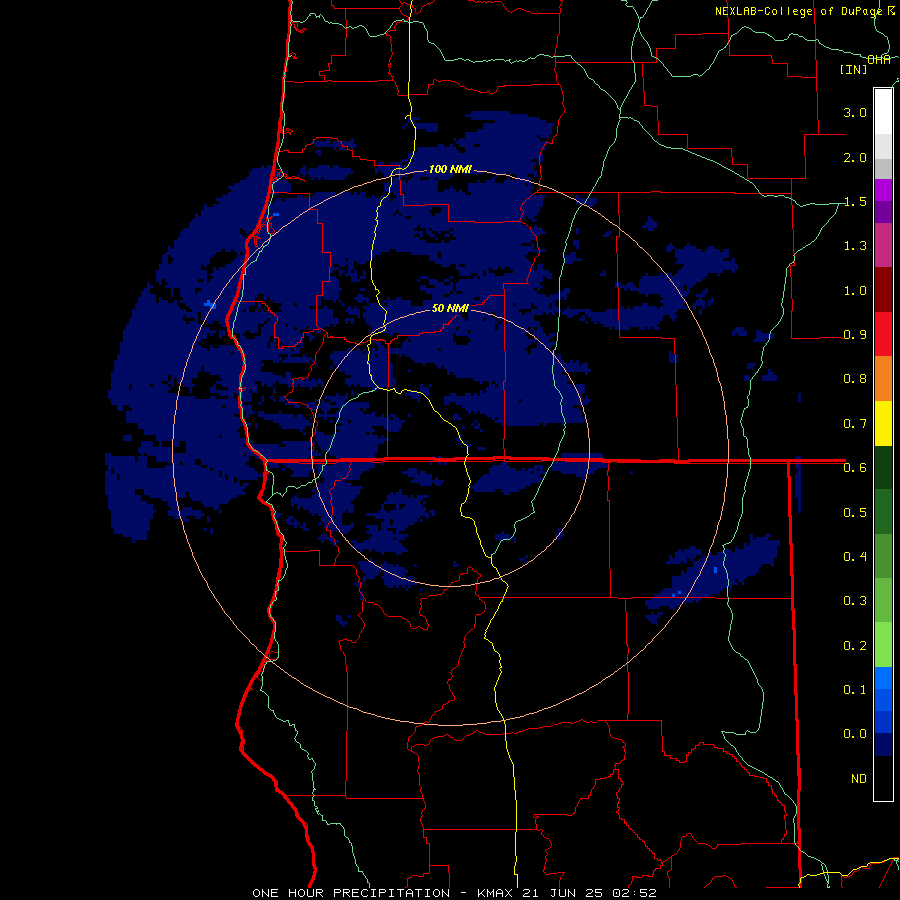Select the white swatch in the legend
Screen dimensions: 900x900
click(883, 111)
